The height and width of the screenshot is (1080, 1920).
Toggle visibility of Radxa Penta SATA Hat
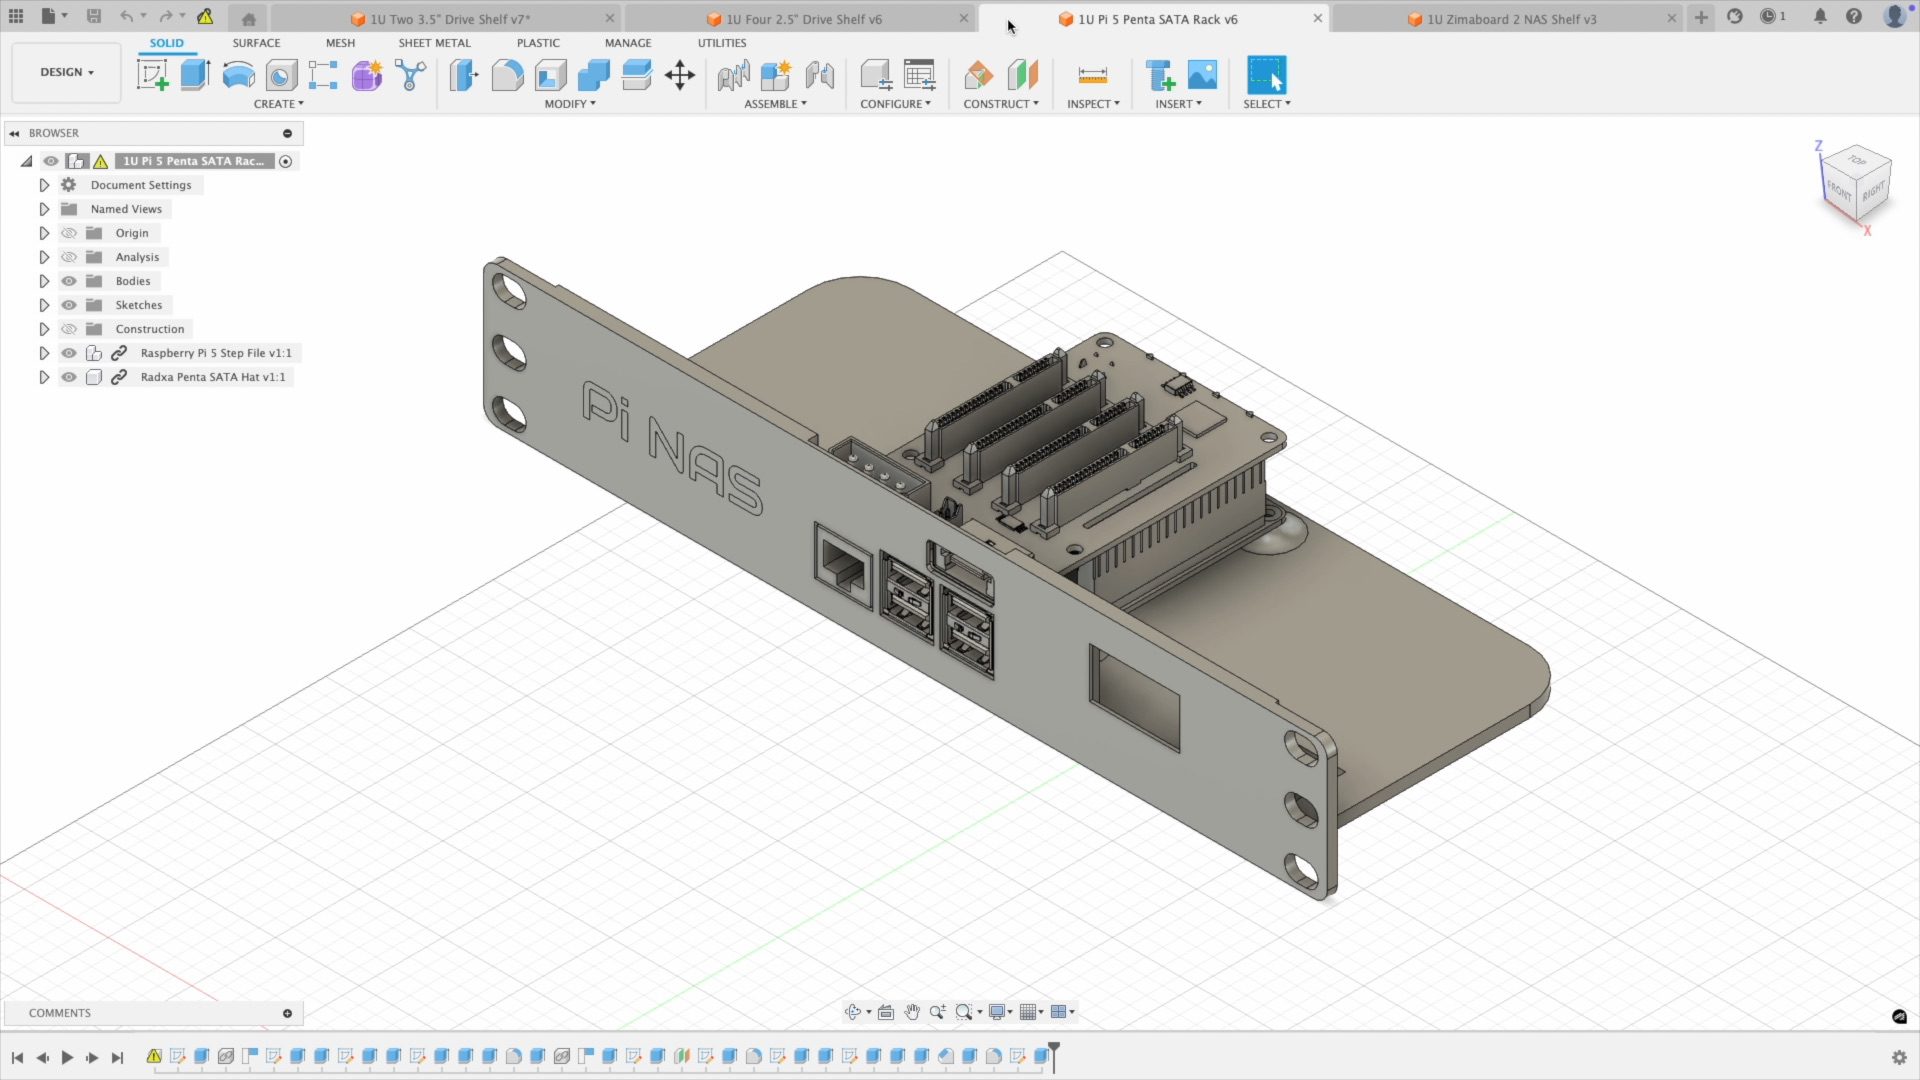pos(69,377)
